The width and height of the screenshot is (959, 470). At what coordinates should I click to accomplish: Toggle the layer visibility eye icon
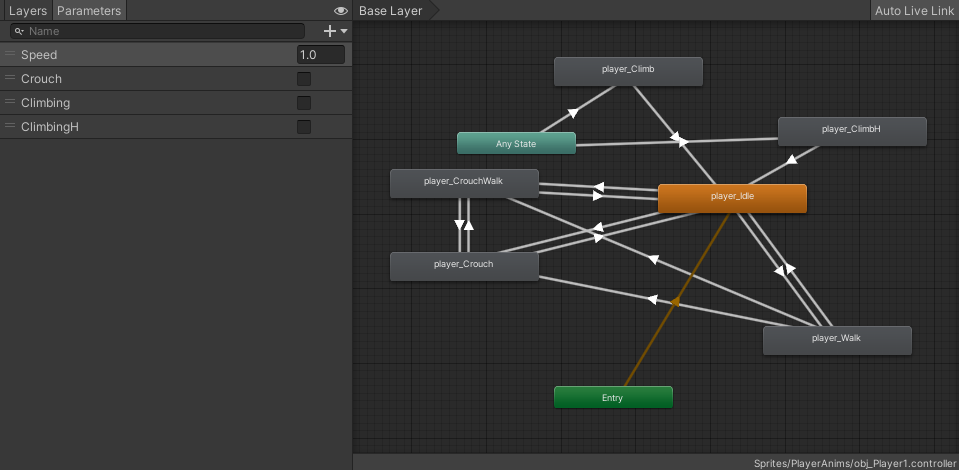tap(341, 11)
